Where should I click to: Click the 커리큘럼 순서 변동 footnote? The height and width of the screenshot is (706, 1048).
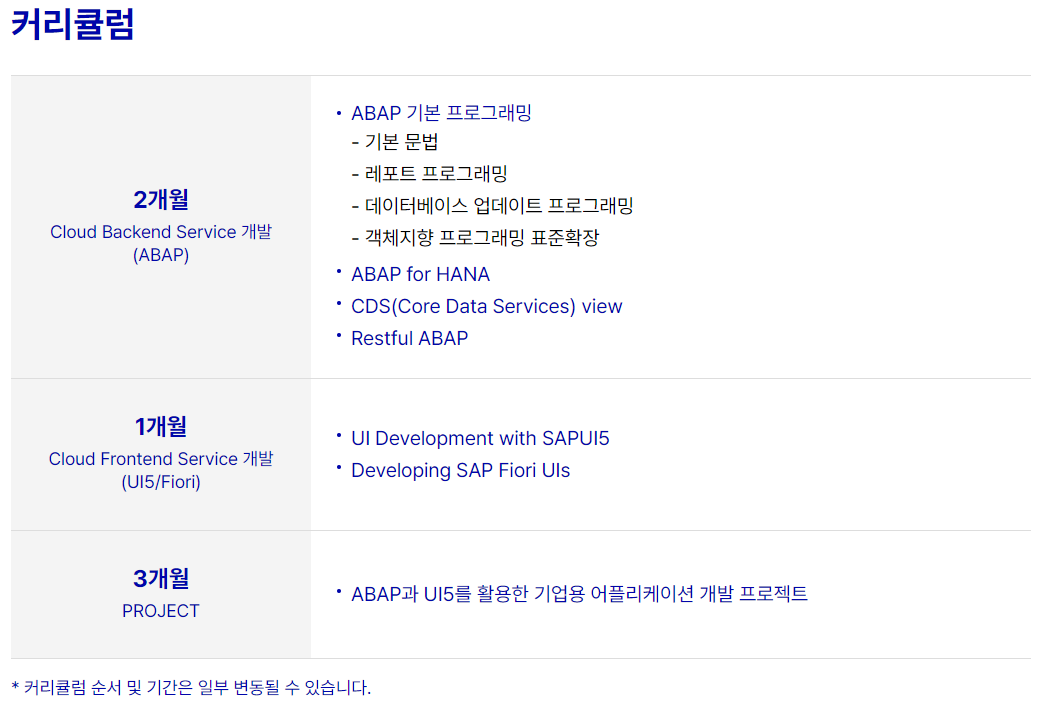pos(191,687)
